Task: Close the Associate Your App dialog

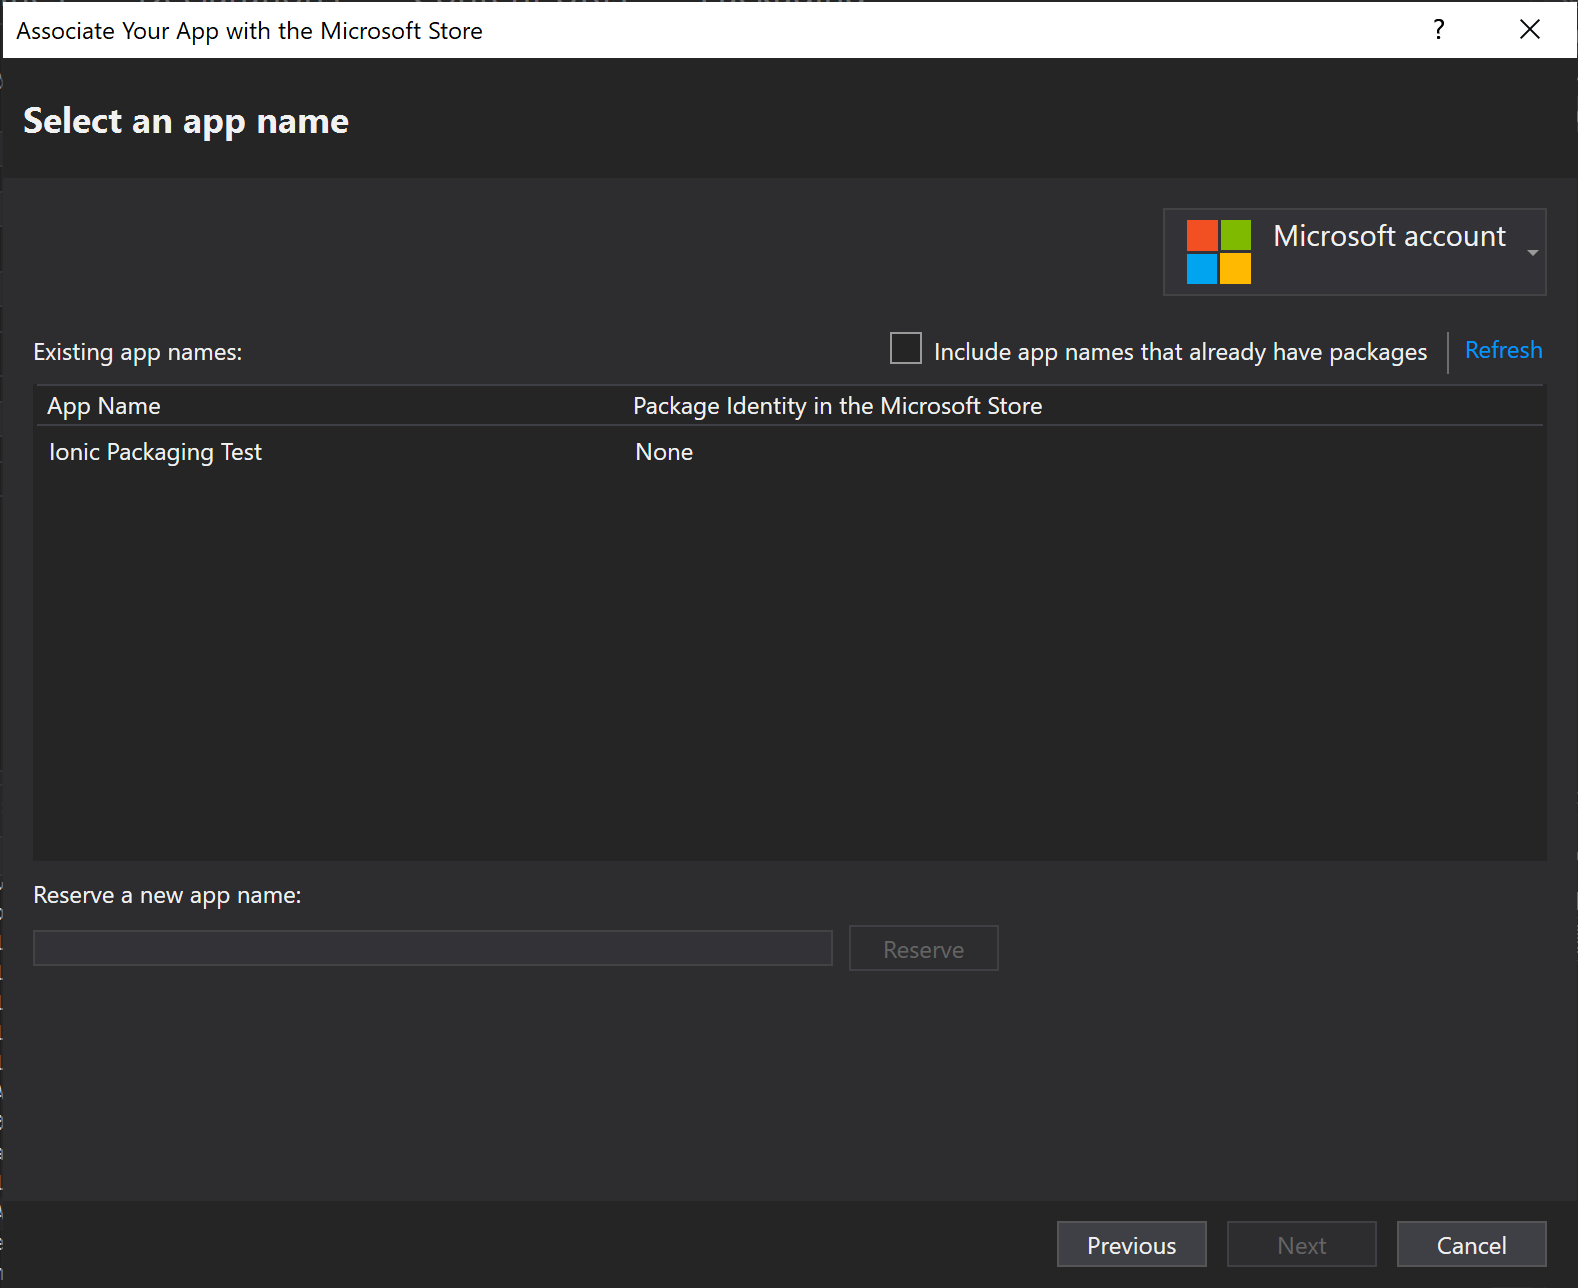Action: click(1529, 30)
